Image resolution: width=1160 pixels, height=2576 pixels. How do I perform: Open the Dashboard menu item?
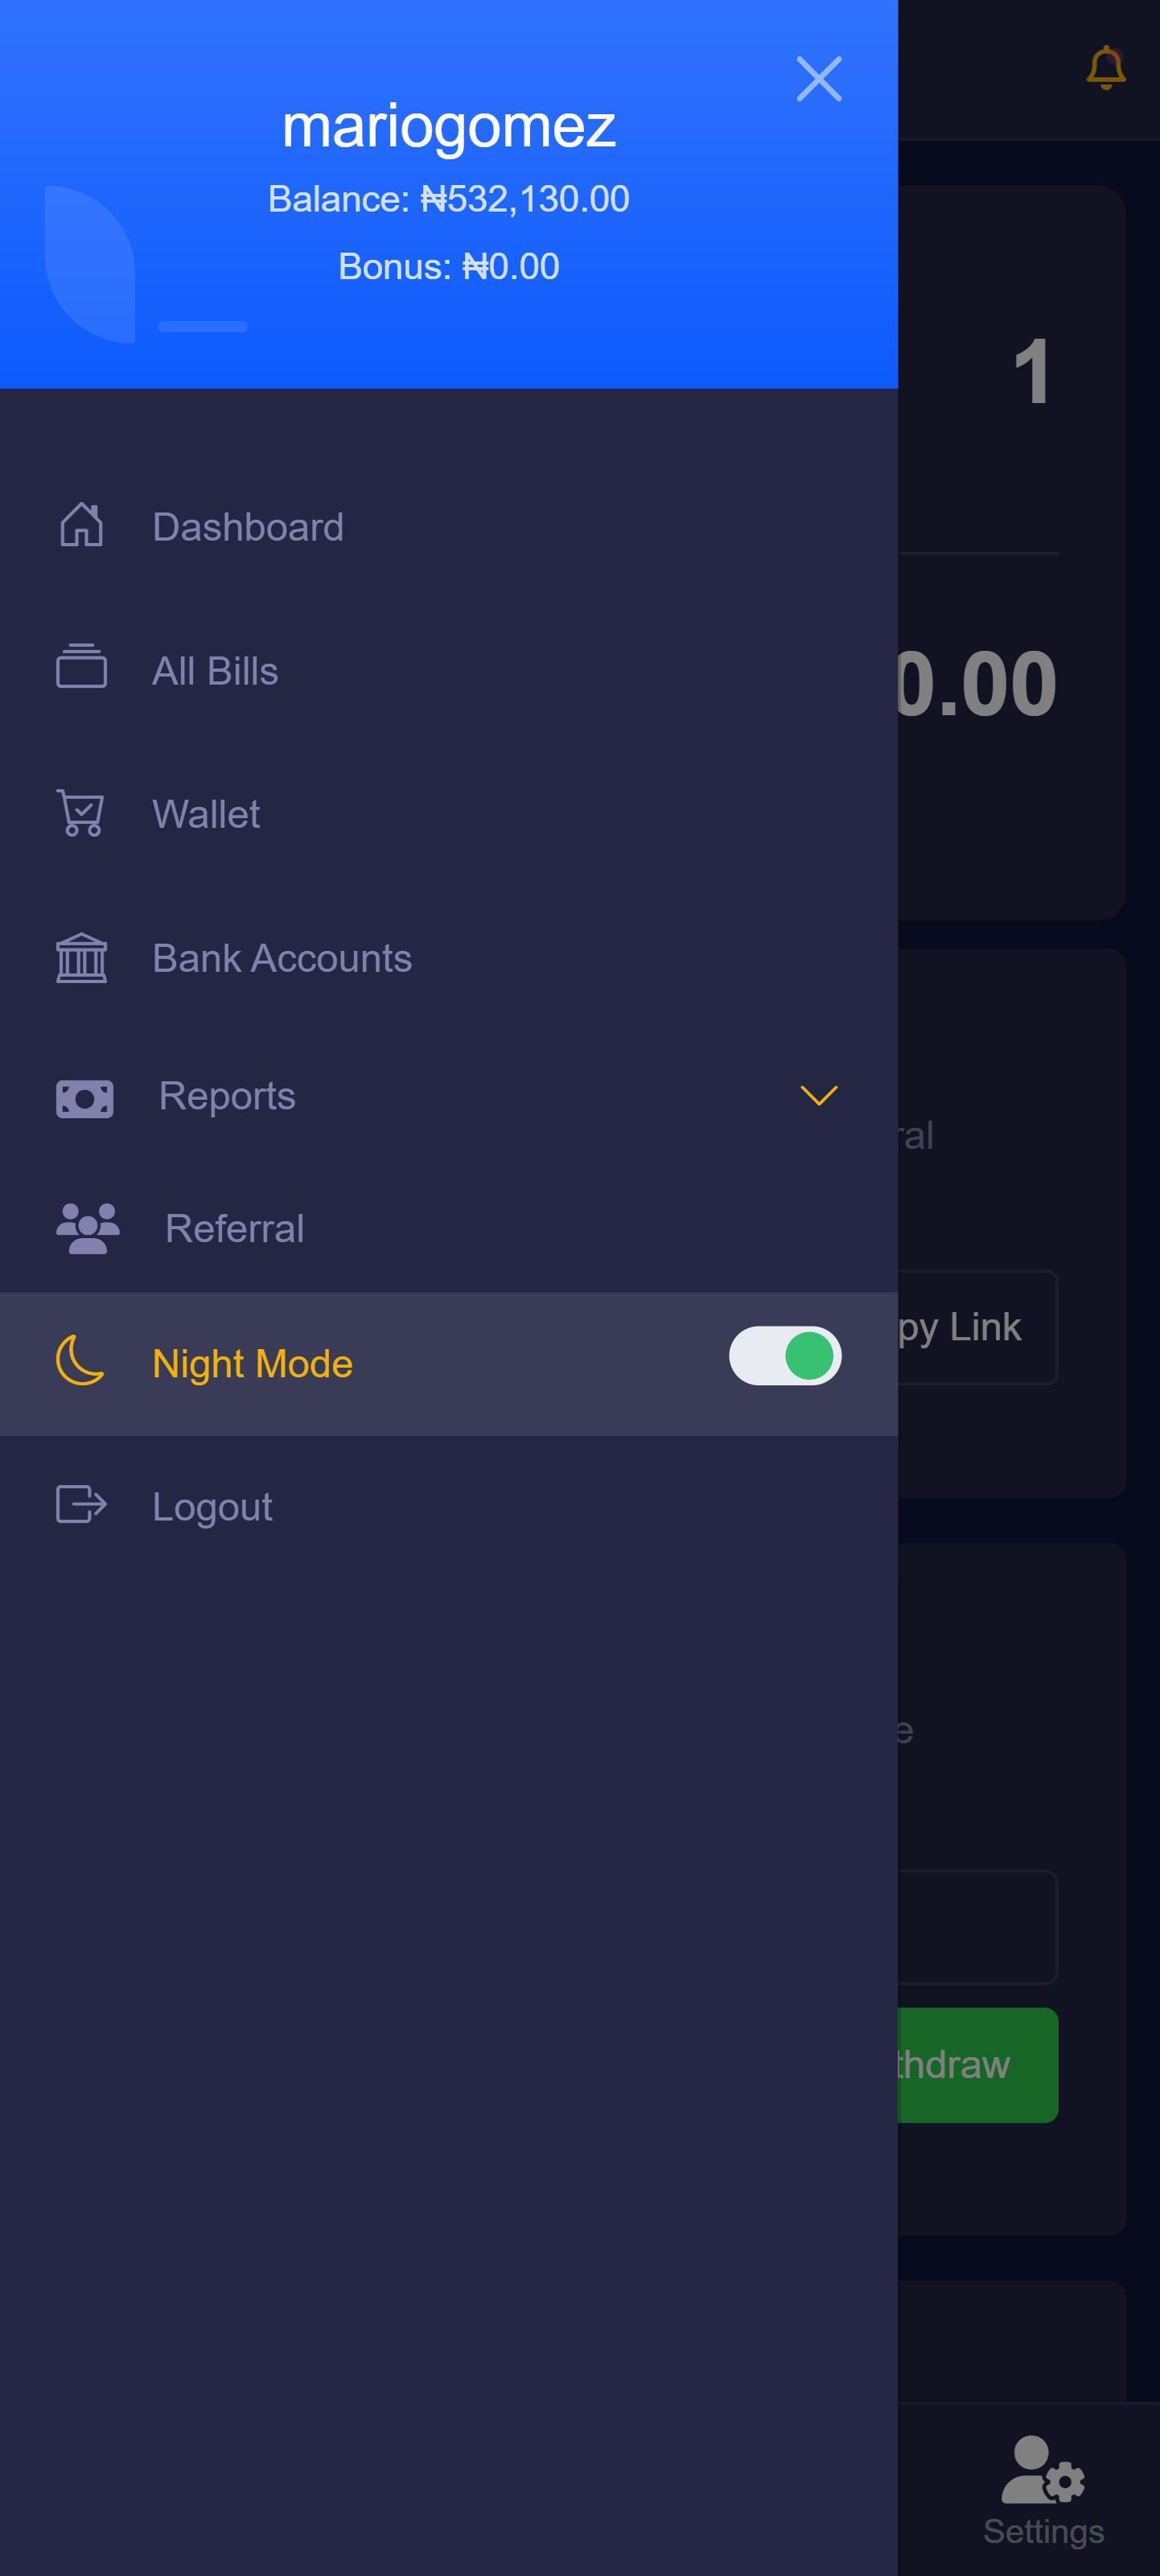[248, 527]
